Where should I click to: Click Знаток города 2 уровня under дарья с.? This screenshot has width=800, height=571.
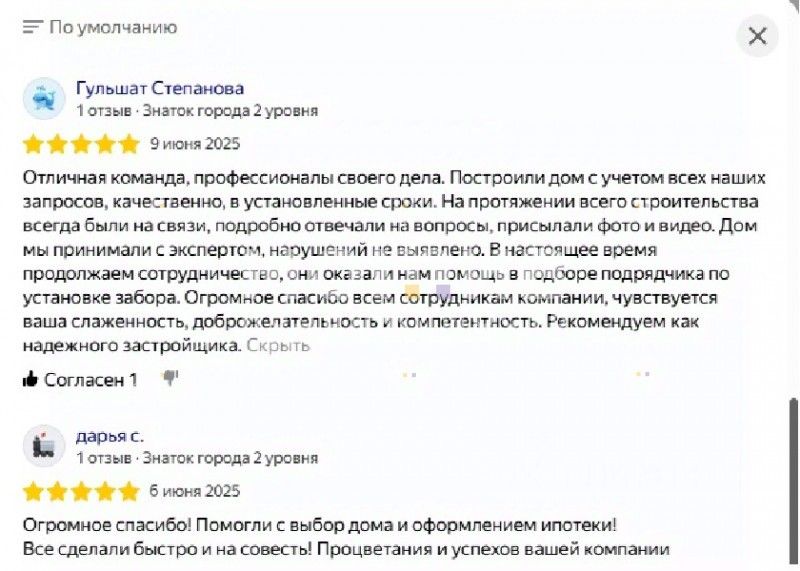(231, 458)
